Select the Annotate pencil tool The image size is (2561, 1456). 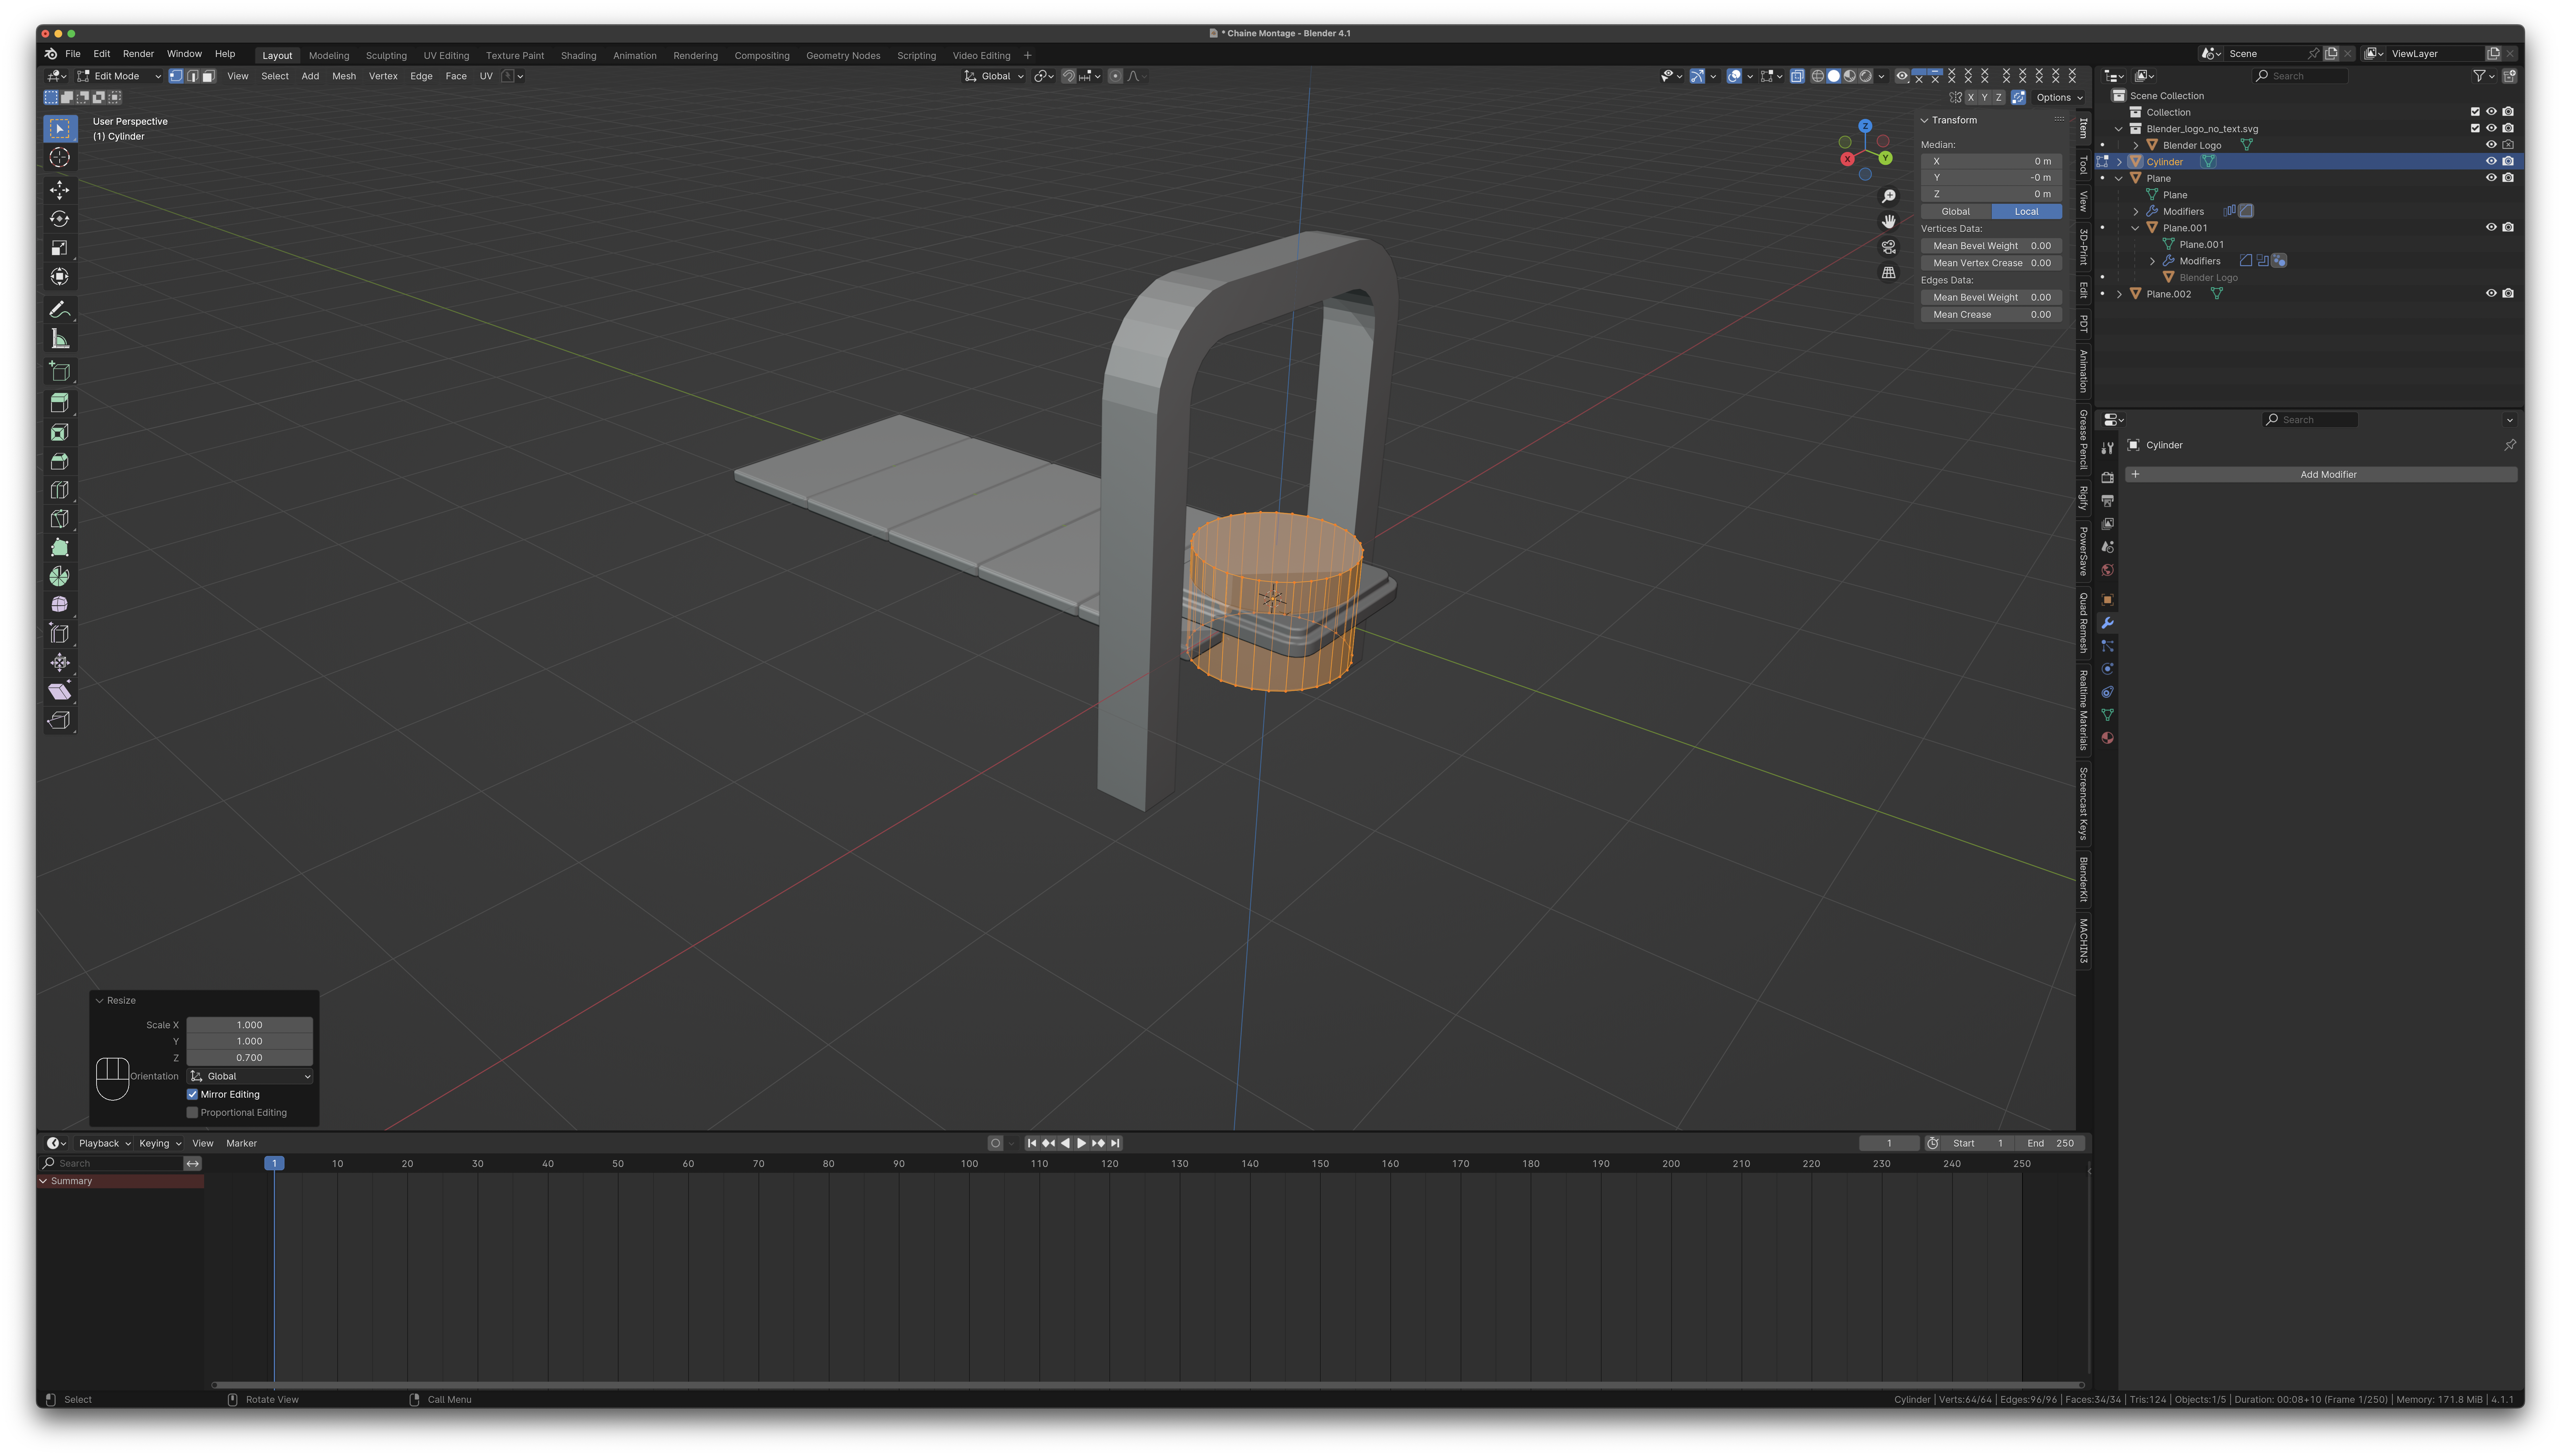(60, 310)
